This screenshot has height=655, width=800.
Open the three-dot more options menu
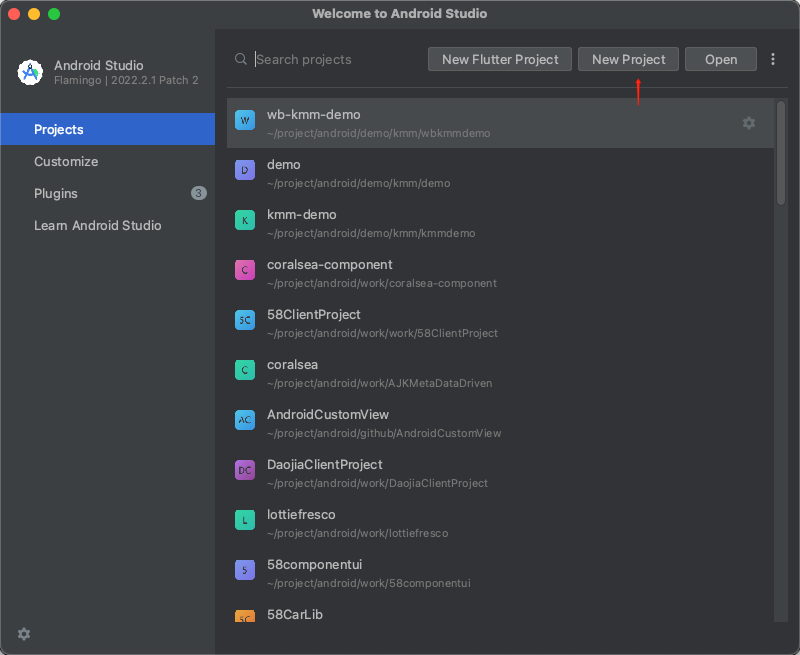[x=773, y=59]
